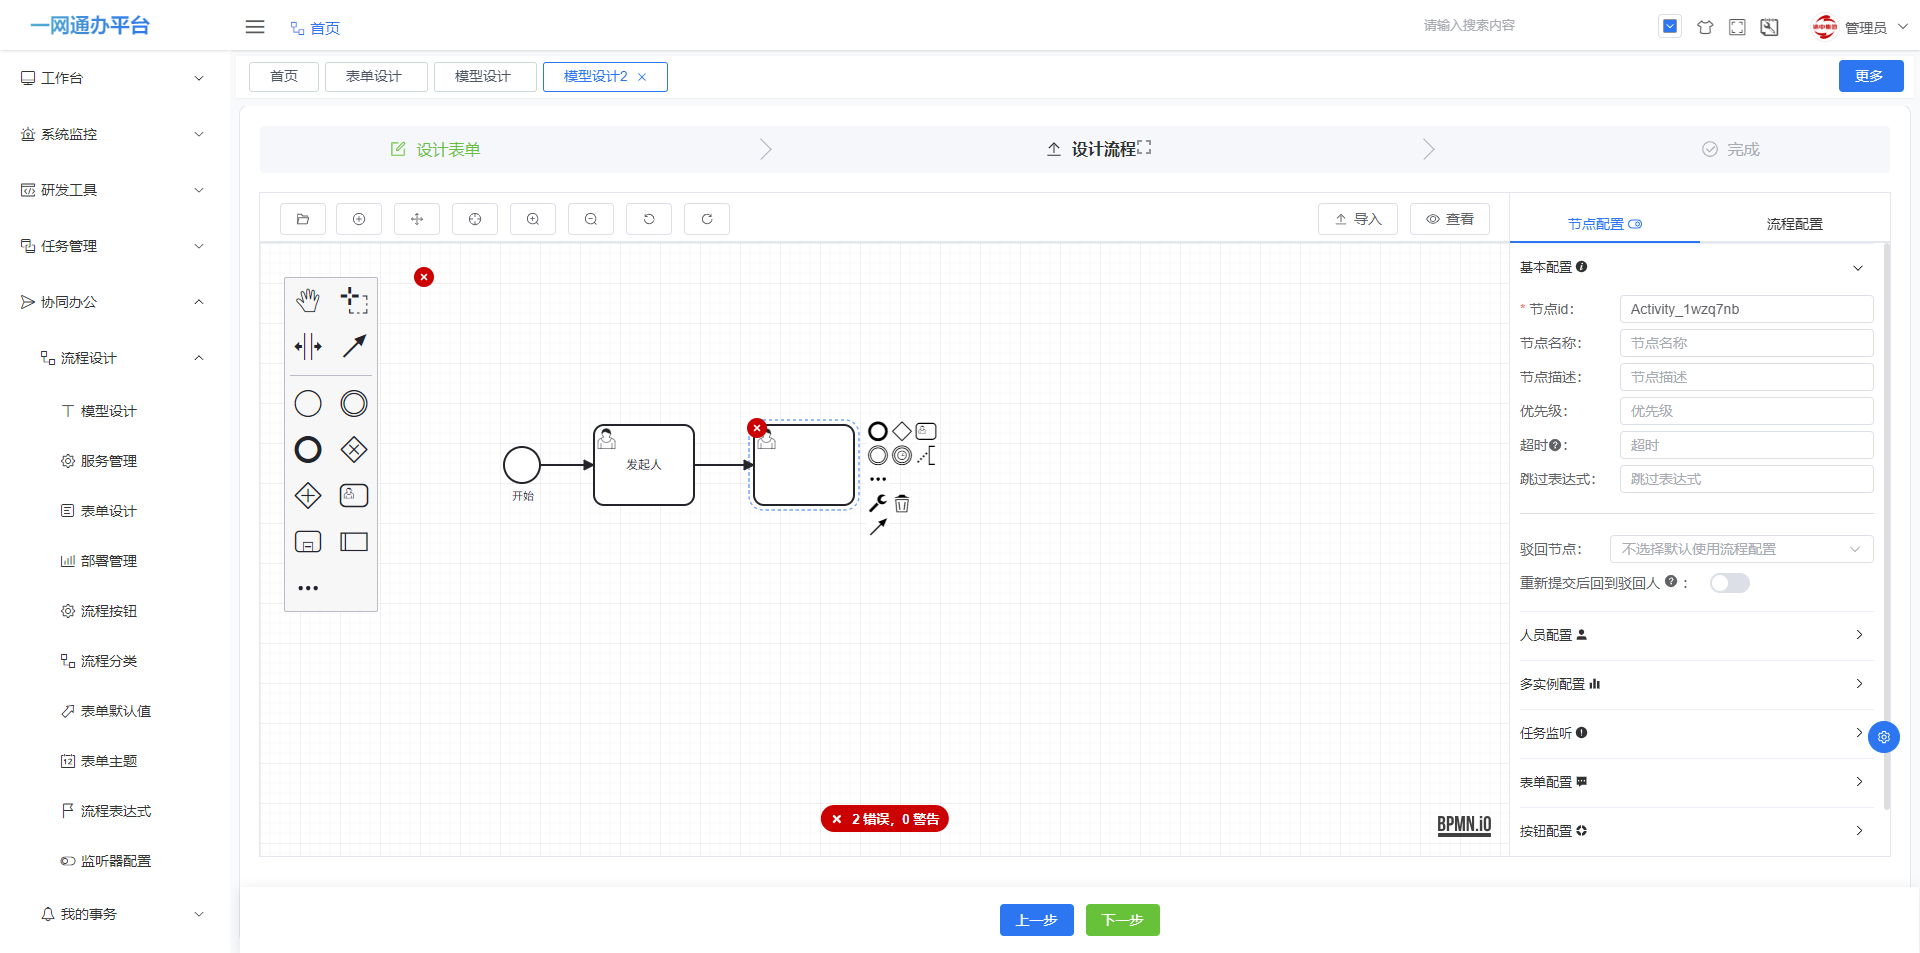Select the 开始 start event circle
Image resolution: width=1920 pixels, height=953 pixels.
tap(522, 465)
